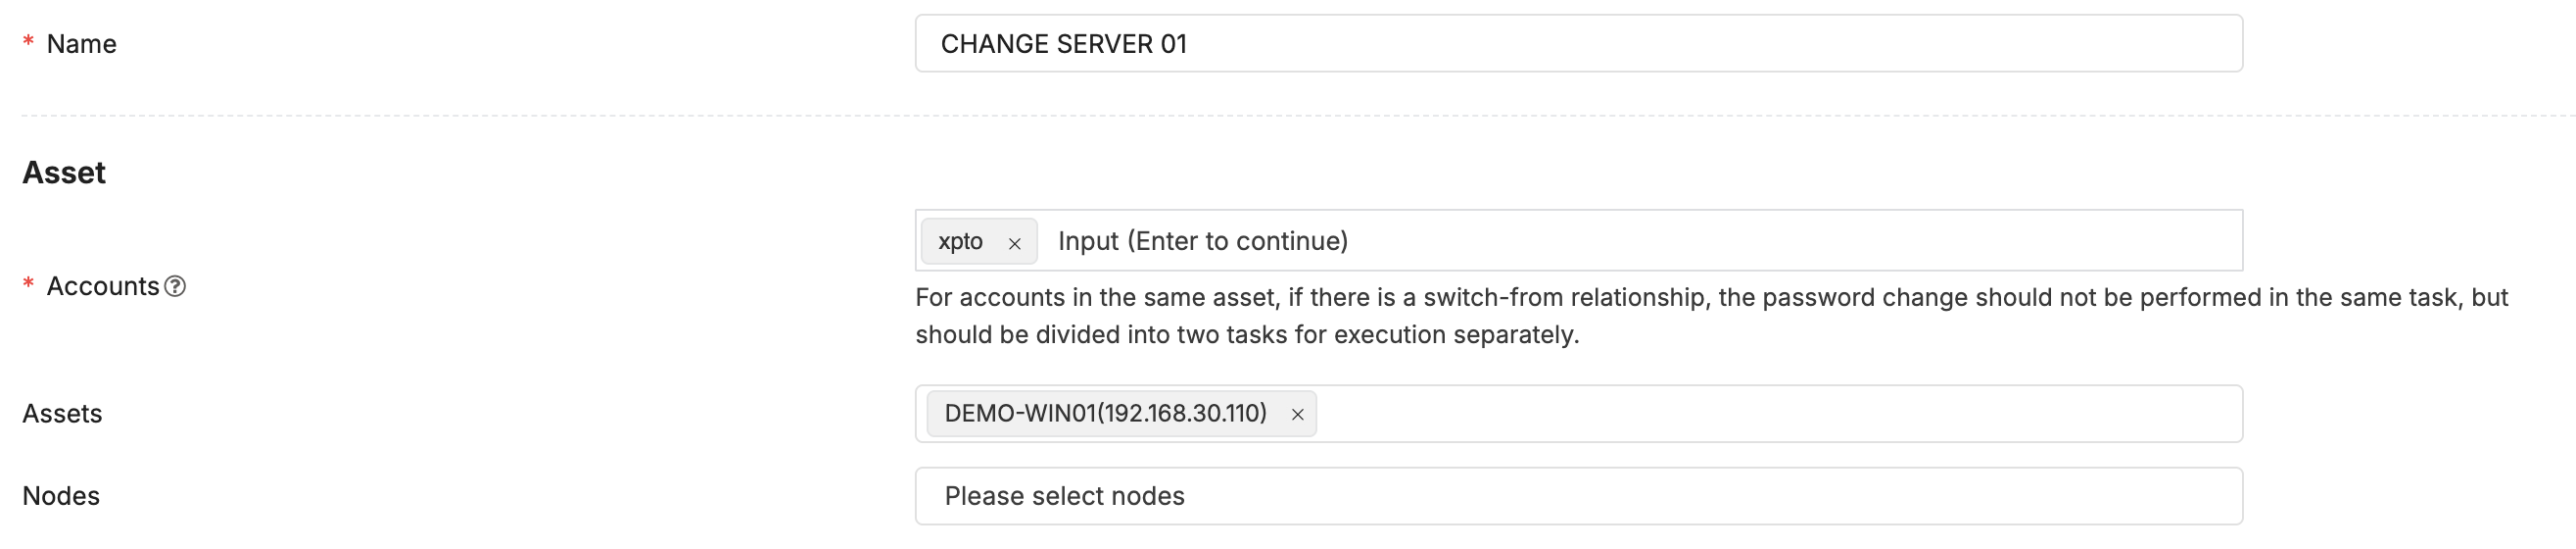The image size is (2576, 549).
Task: Click the red asterisk beside Name
Action: [28, 42]
